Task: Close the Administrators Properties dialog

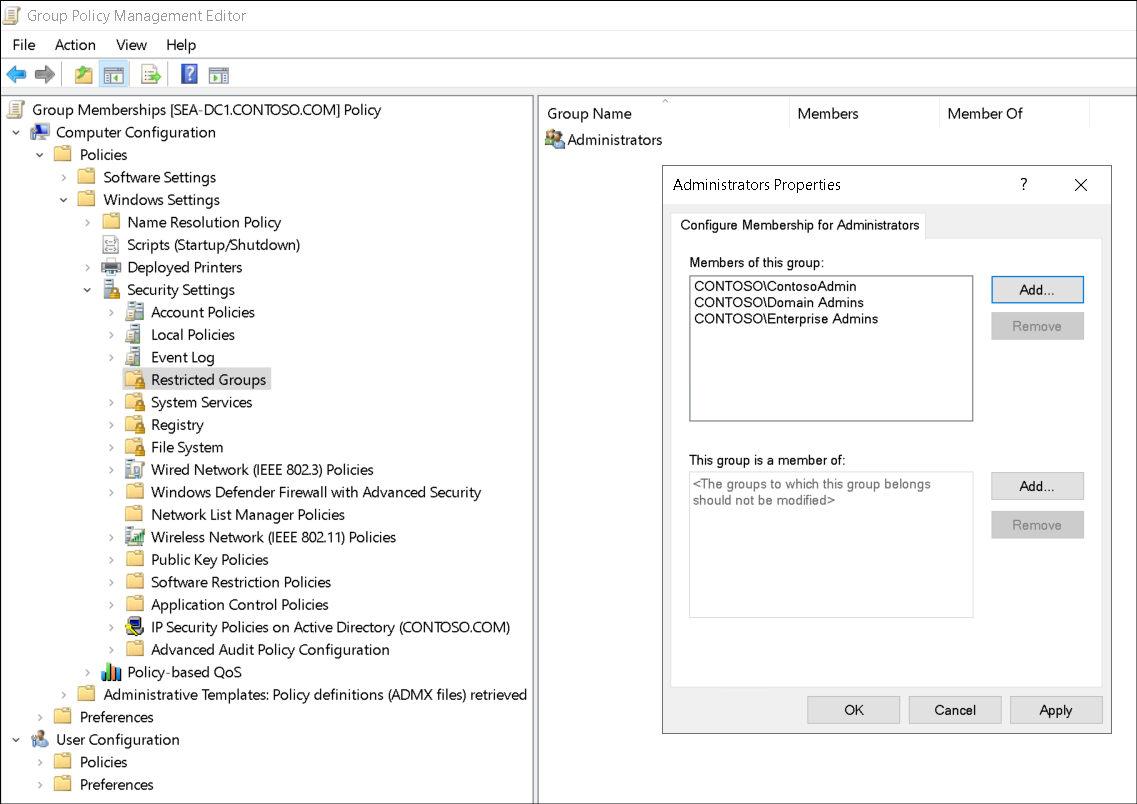Action: click(x=1080, y=184)
